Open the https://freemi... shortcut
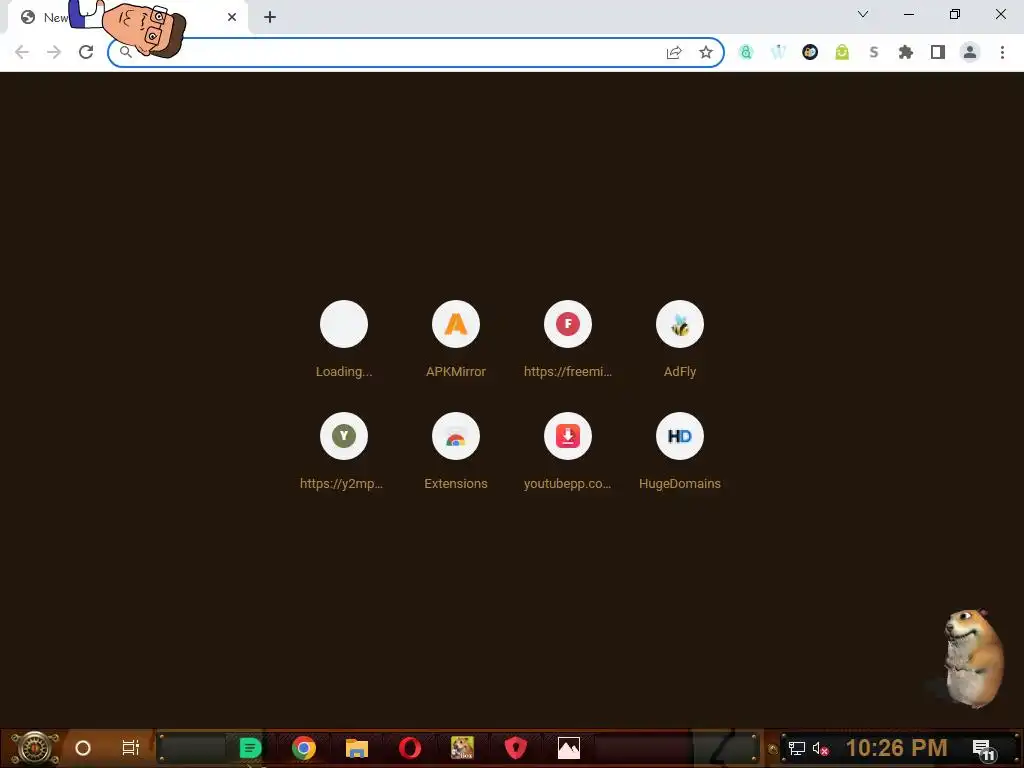The height and width of the screenshot is (768, 1024). [x=568, y=341]
